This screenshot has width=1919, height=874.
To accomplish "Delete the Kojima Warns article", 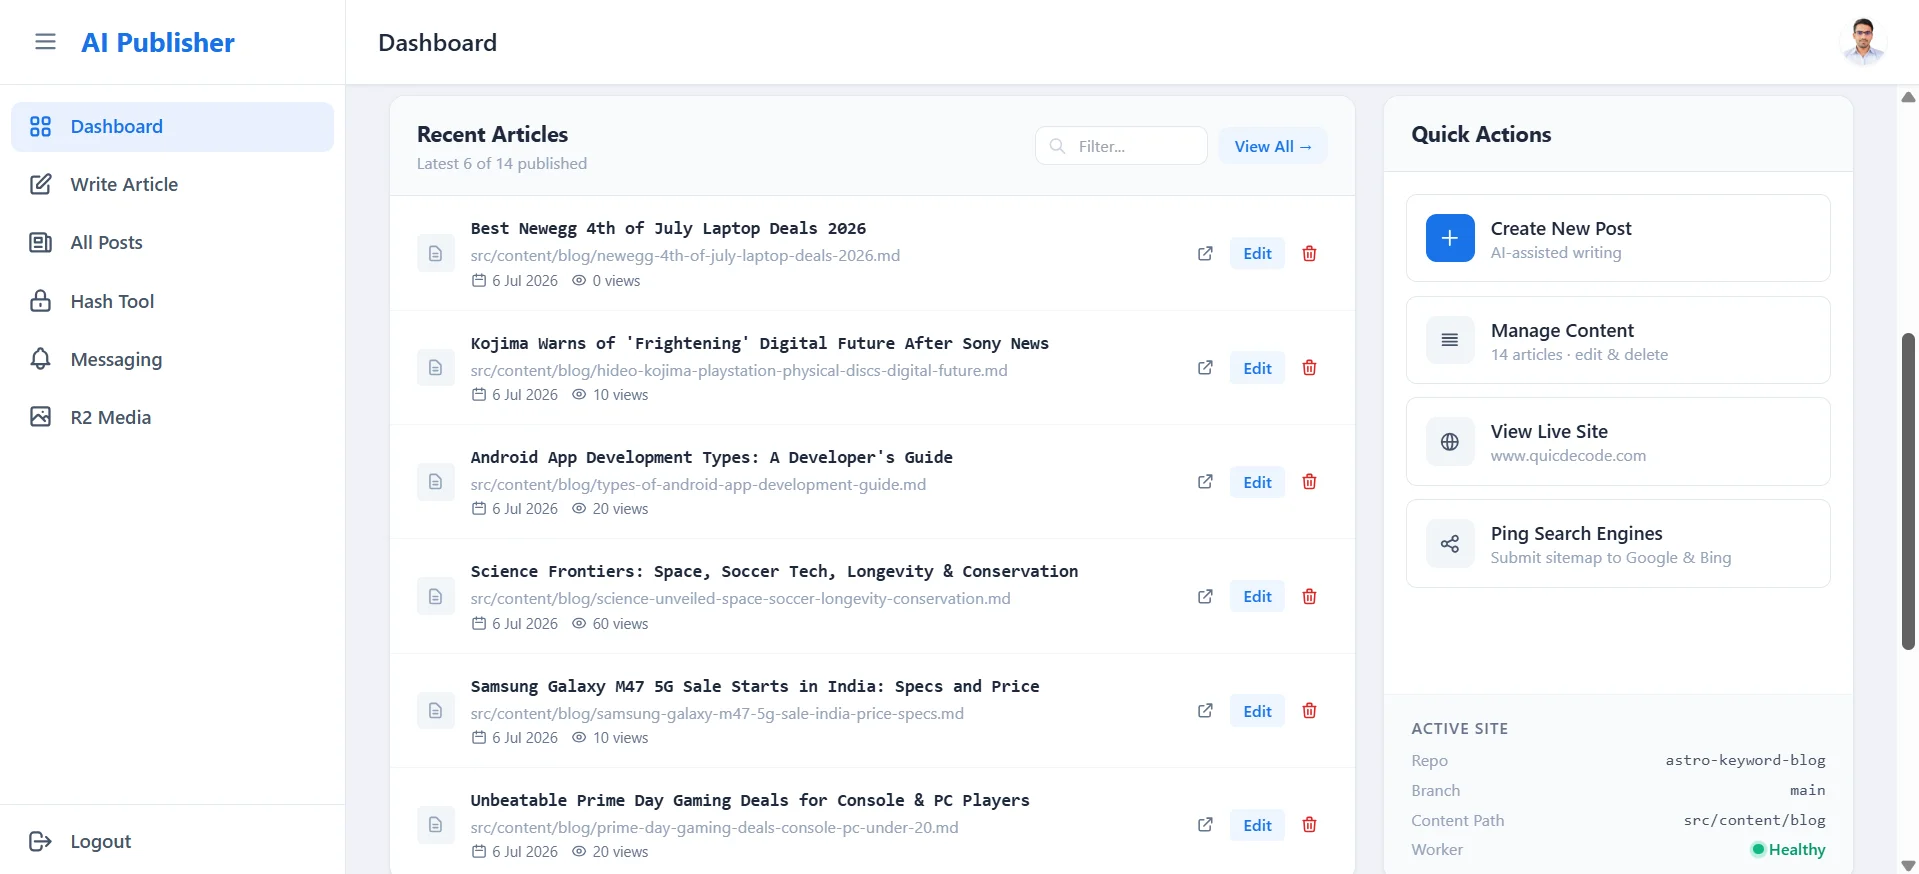I will pyautogui.click(x=1309, y=368).
